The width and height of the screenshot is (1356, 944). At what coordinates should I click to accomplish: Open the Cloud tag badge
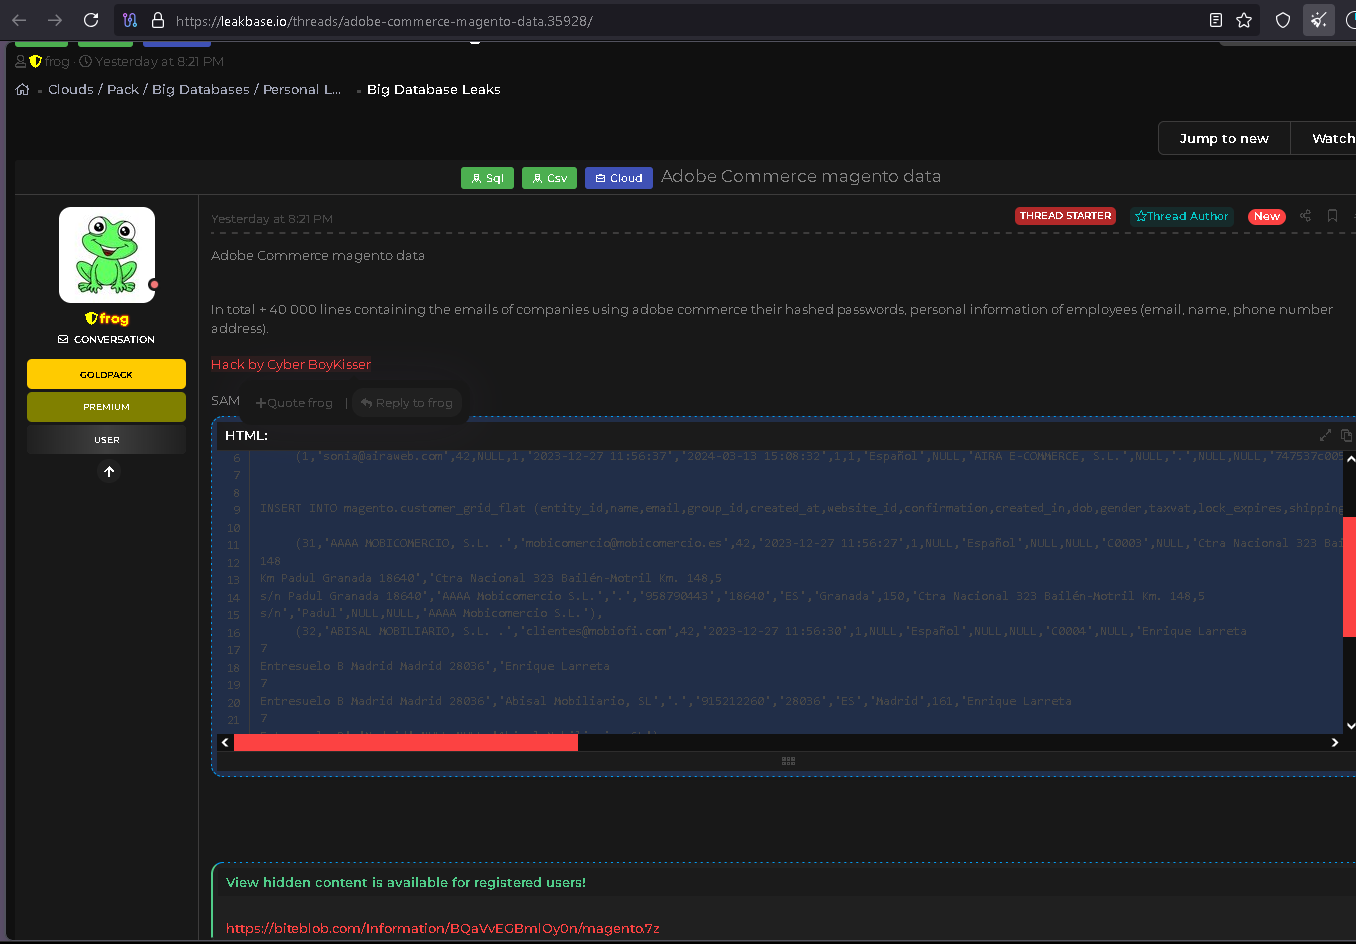point(618,177)
